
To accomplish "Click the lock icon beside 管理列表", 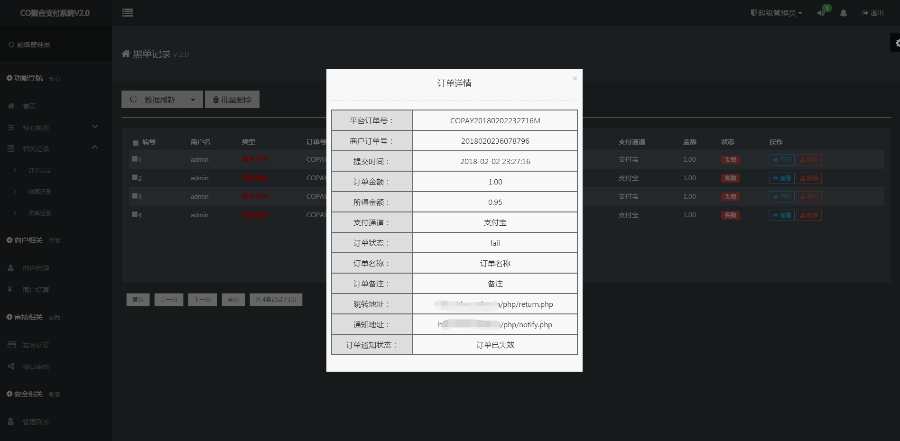I will click(11, 421).
